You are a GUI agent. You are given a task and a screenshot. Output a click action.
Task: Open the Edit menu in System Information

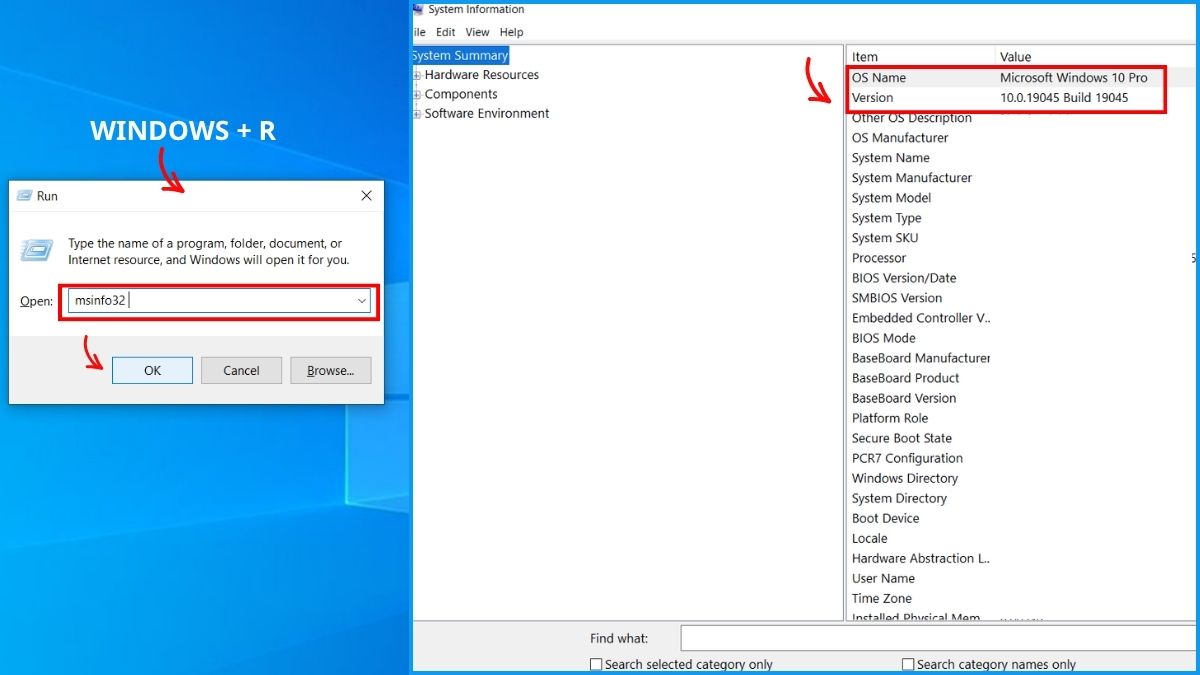click(x=446, y=32)
